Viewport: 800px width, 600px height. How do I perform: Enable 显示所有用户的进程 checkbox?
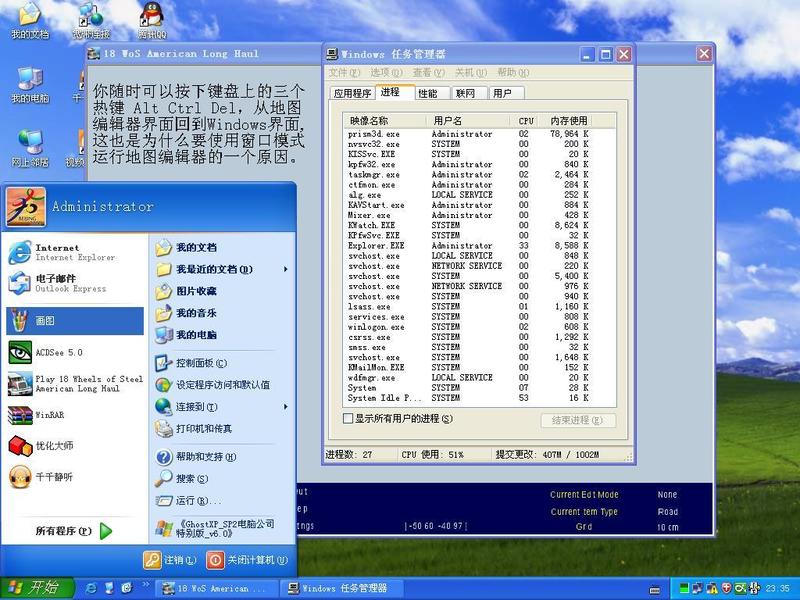[348, 419]
